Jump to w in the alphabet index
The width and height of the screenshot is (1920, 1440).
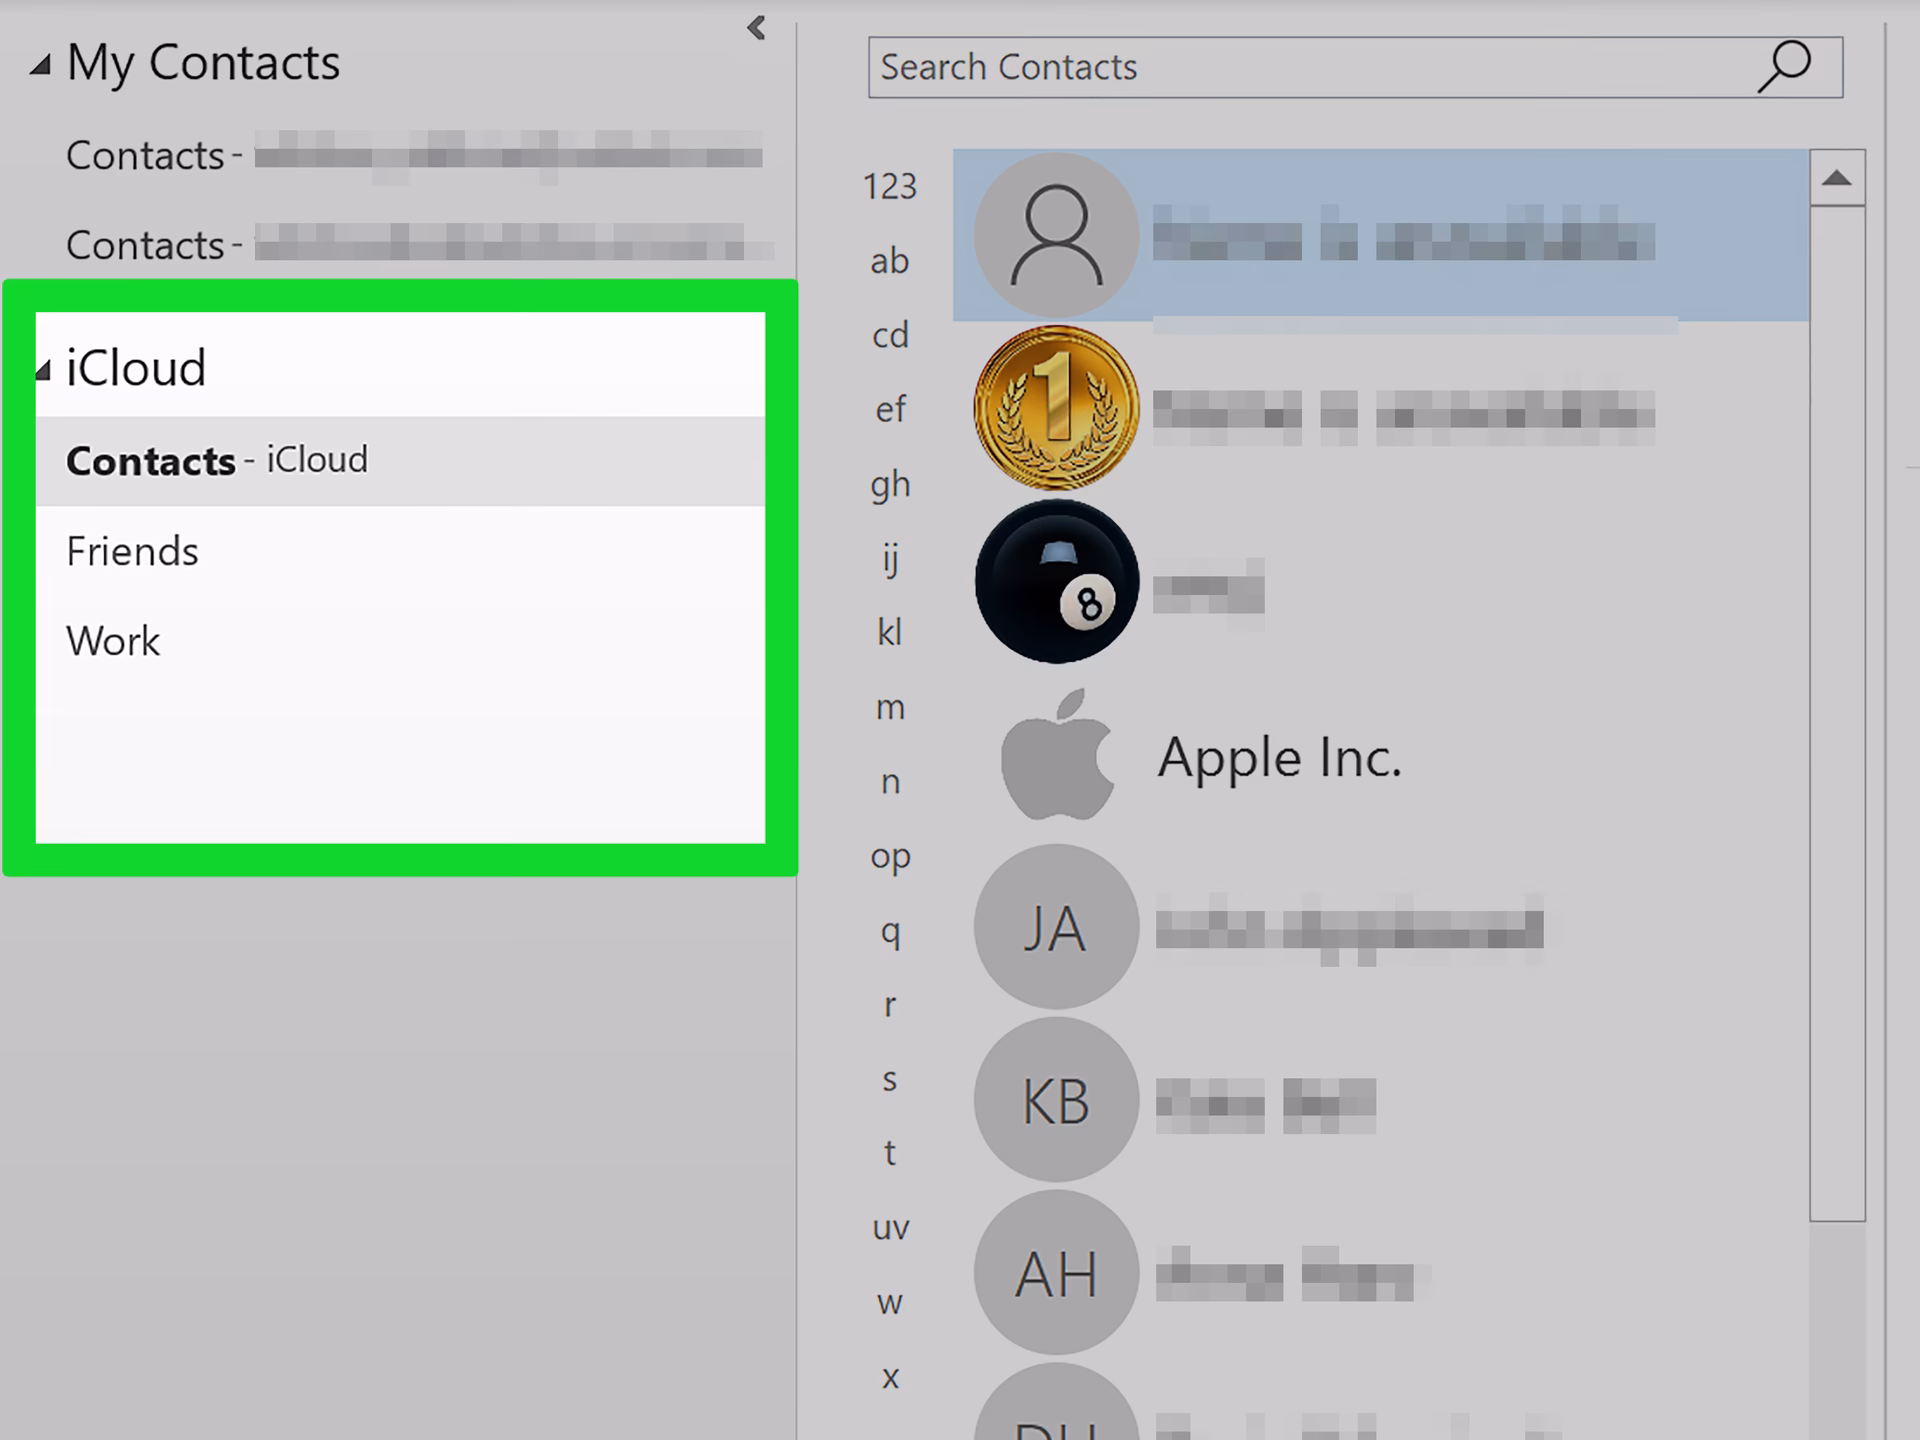click(x=890, y=1303)
